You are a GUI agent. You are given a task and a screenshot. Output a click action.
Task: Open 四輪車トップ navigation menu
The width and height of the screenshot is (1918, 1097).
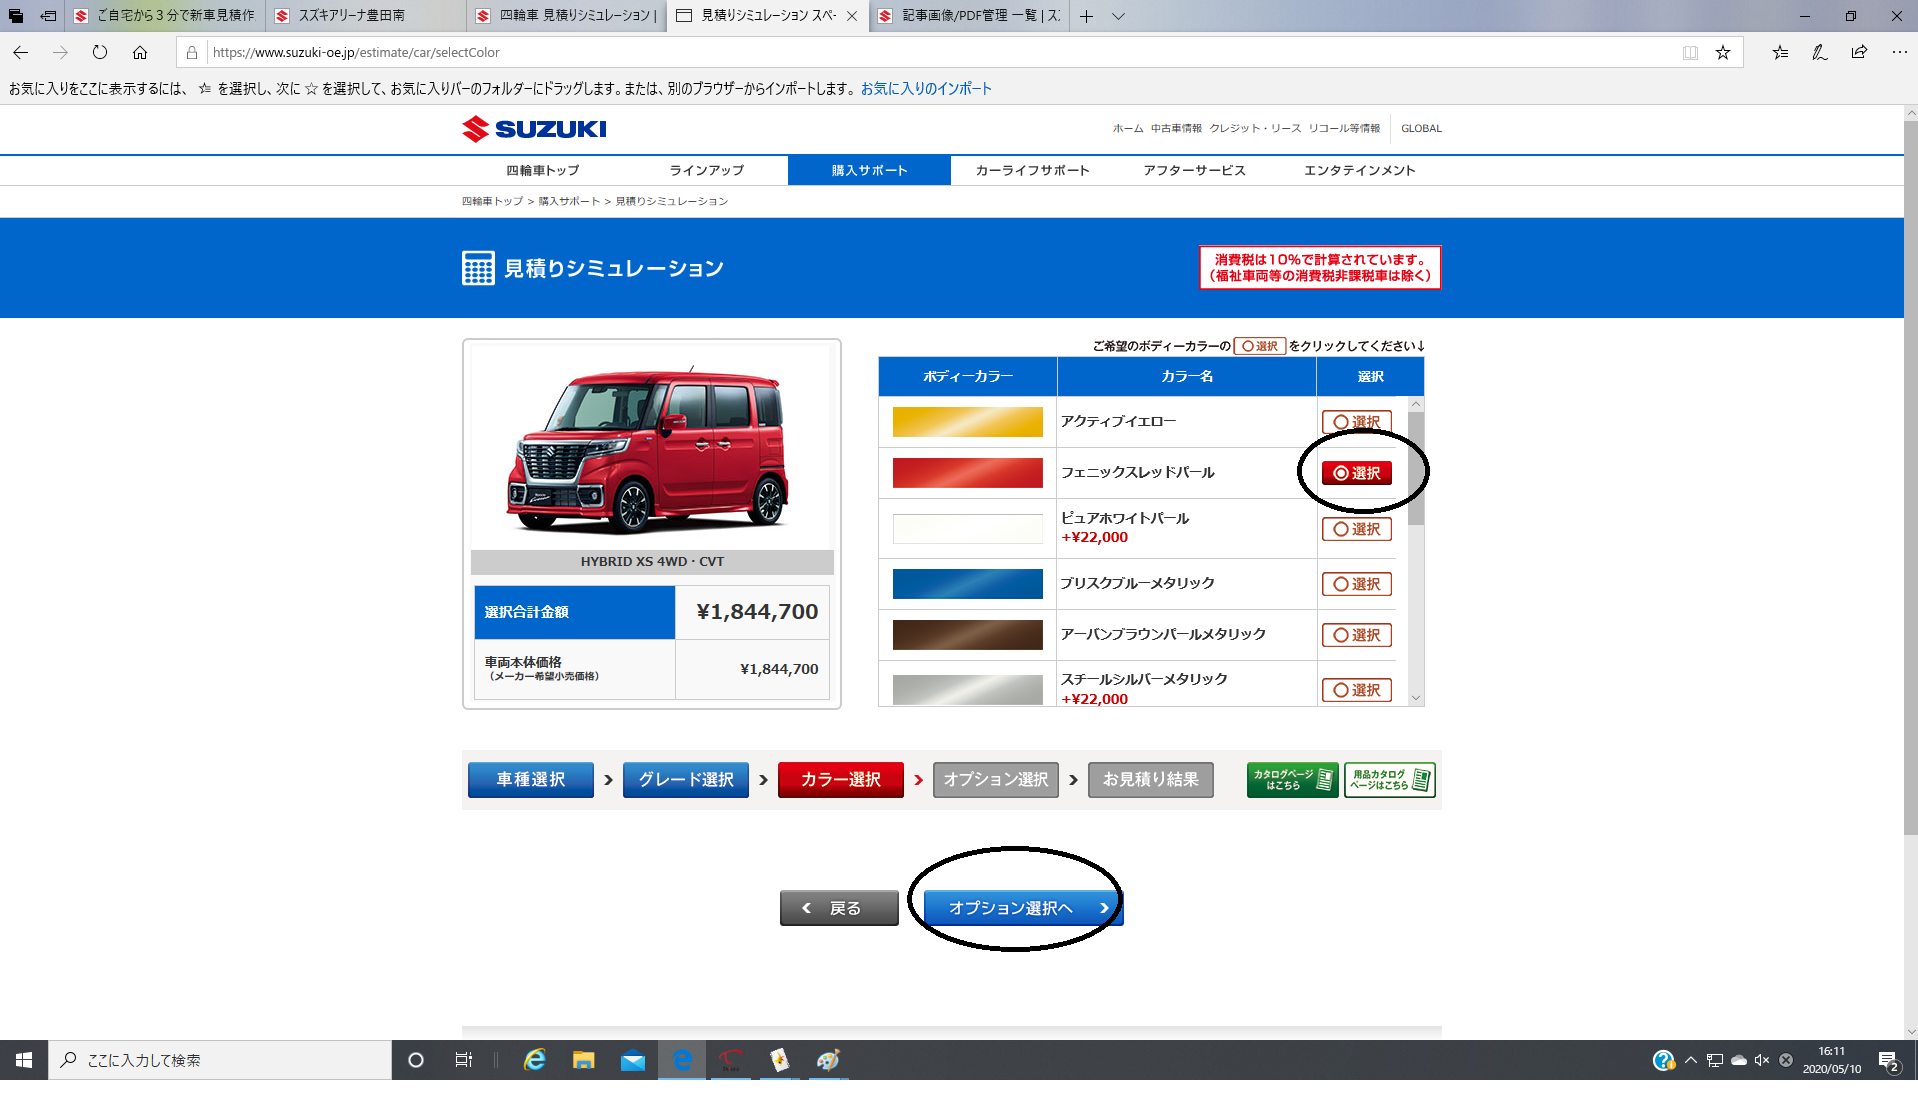pos(542,171)
